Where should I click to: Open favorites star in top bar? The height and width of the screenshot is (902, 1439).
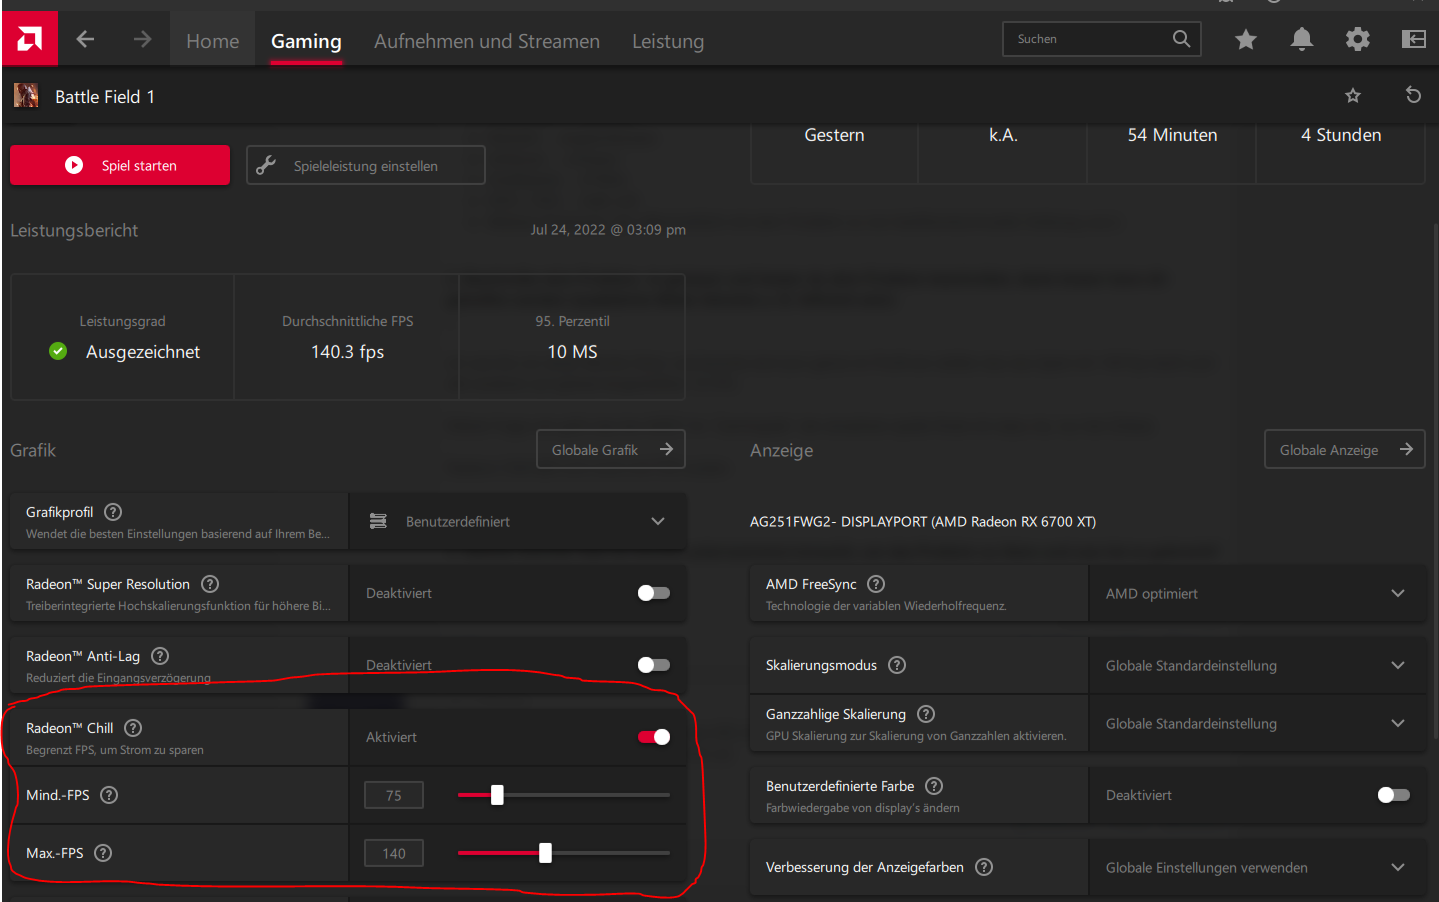[x=1245, y=39]
